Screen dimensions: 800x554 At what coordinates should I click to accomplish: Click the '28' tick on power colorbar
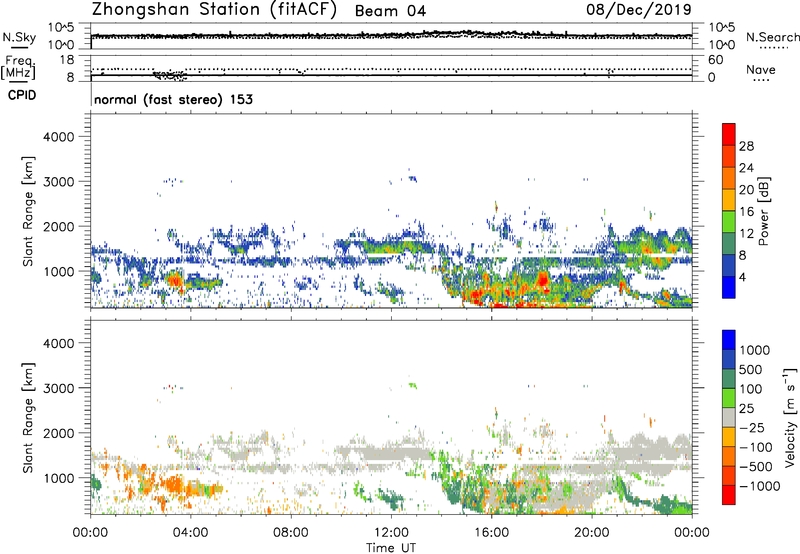[x=746, y=146]
